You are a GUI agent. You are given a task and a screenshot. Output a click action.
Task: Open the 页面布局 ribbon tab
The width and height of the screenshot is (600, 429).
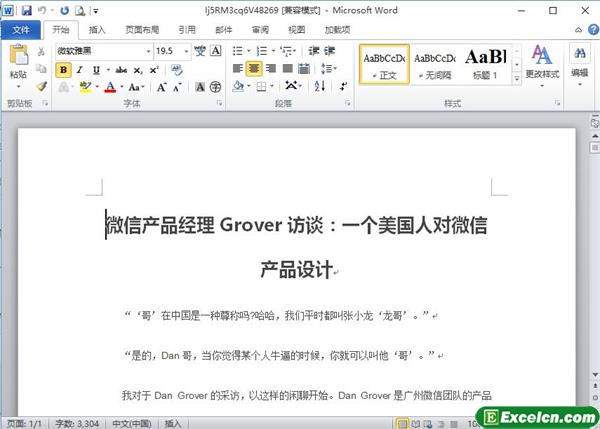click(141, 30)
